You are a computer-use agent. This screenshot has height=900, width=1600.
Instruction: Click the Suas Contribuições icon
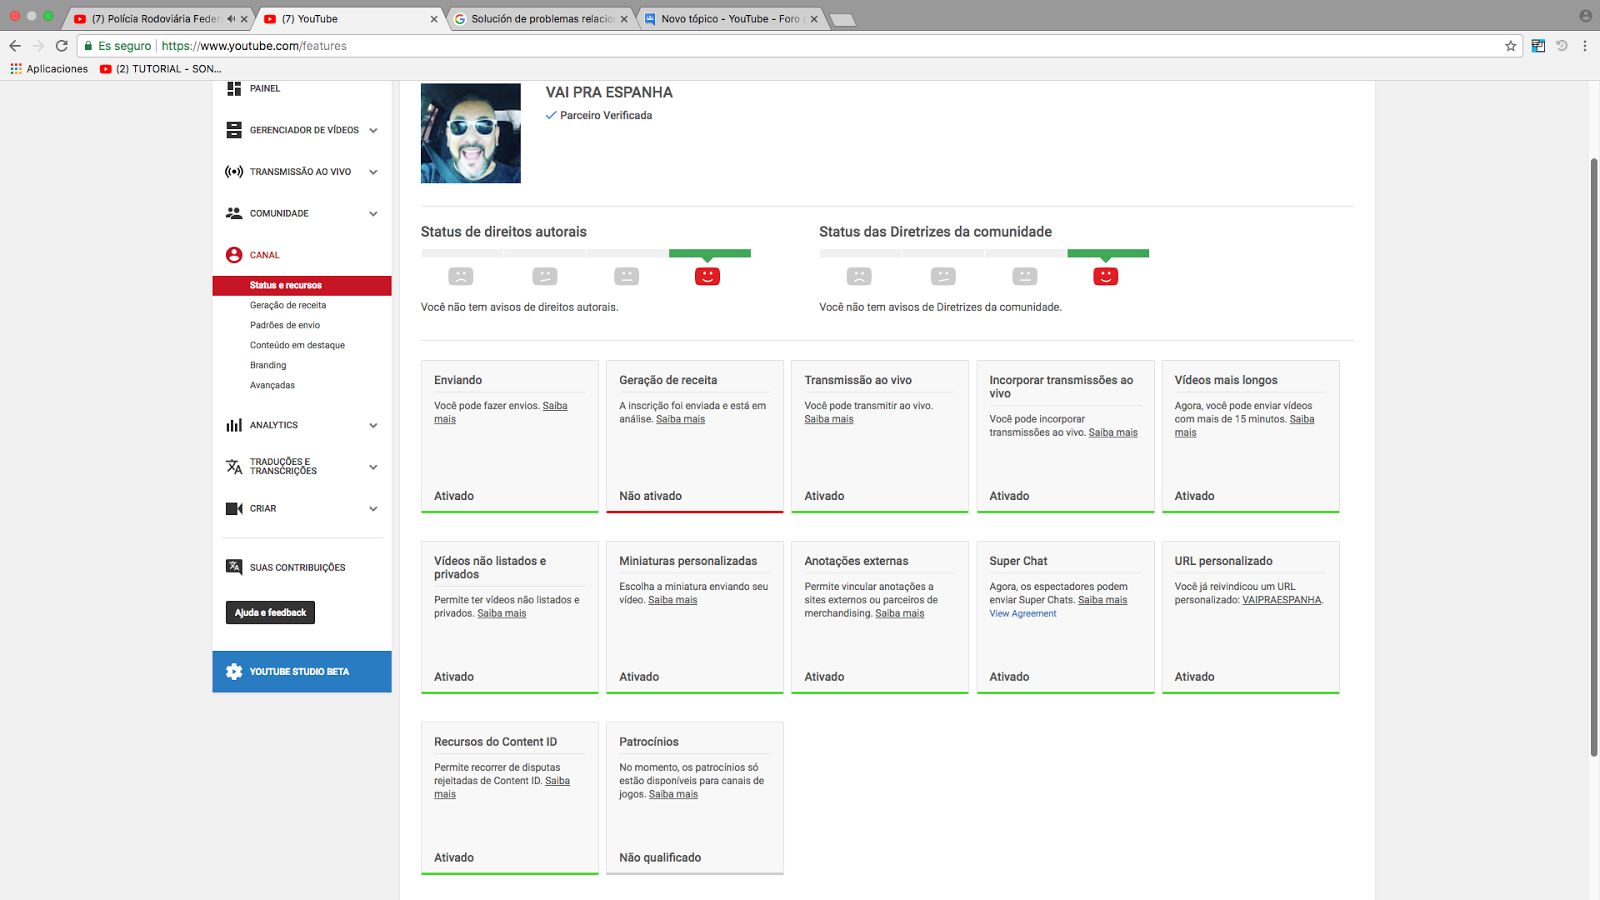tap(234, 567)
